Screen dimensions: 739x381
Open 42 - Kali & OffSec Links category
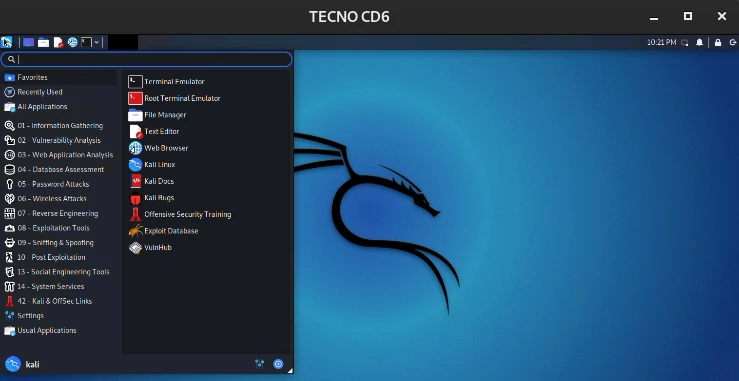coord(59,301)
